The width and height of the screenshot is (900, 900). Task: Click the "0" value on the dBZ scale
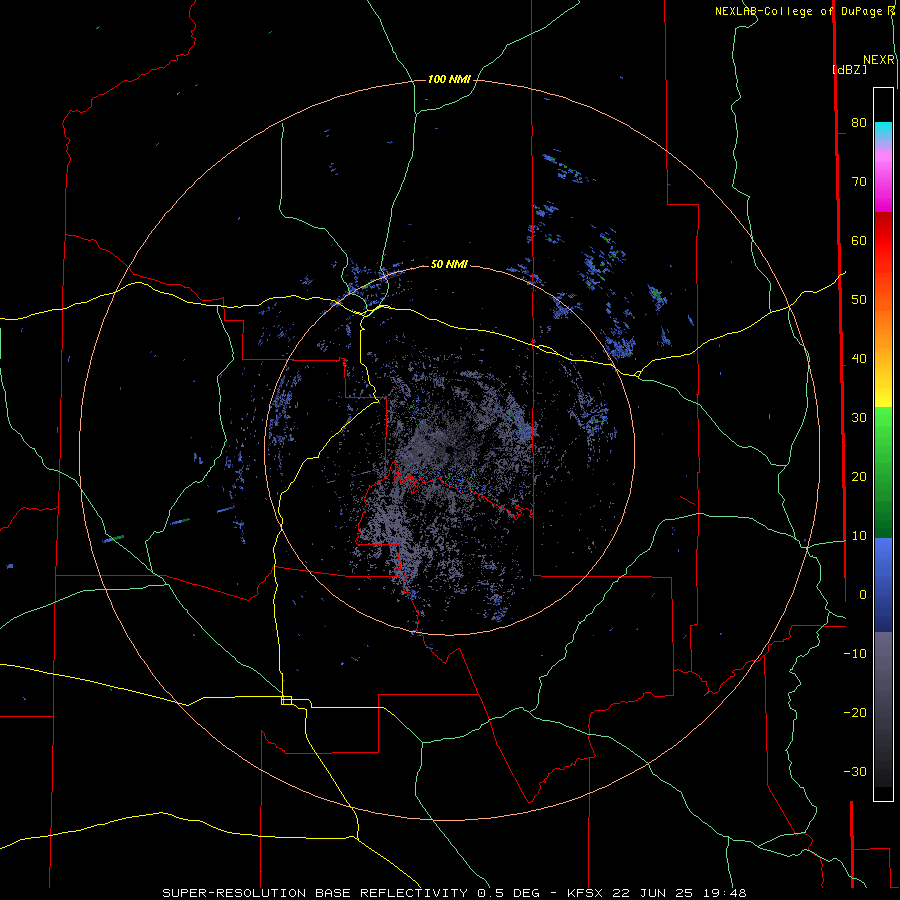point(863,595)
